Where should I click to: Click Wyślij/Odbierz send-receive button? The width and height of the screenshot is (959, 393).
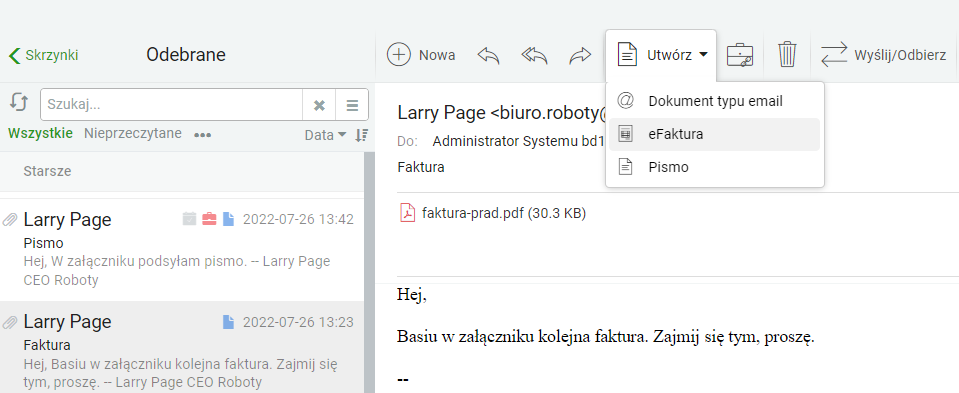883,55
